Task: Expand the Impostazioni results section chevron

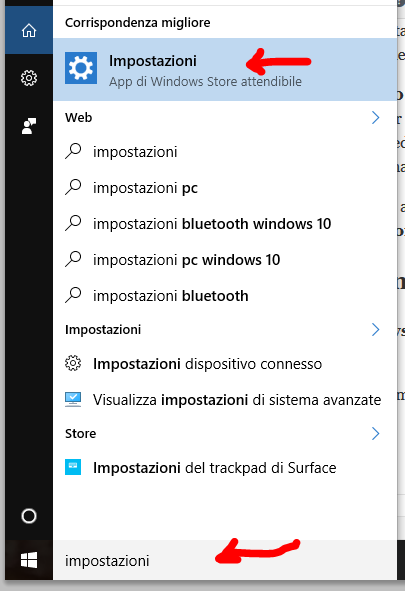Action: (x=375, y=329)
